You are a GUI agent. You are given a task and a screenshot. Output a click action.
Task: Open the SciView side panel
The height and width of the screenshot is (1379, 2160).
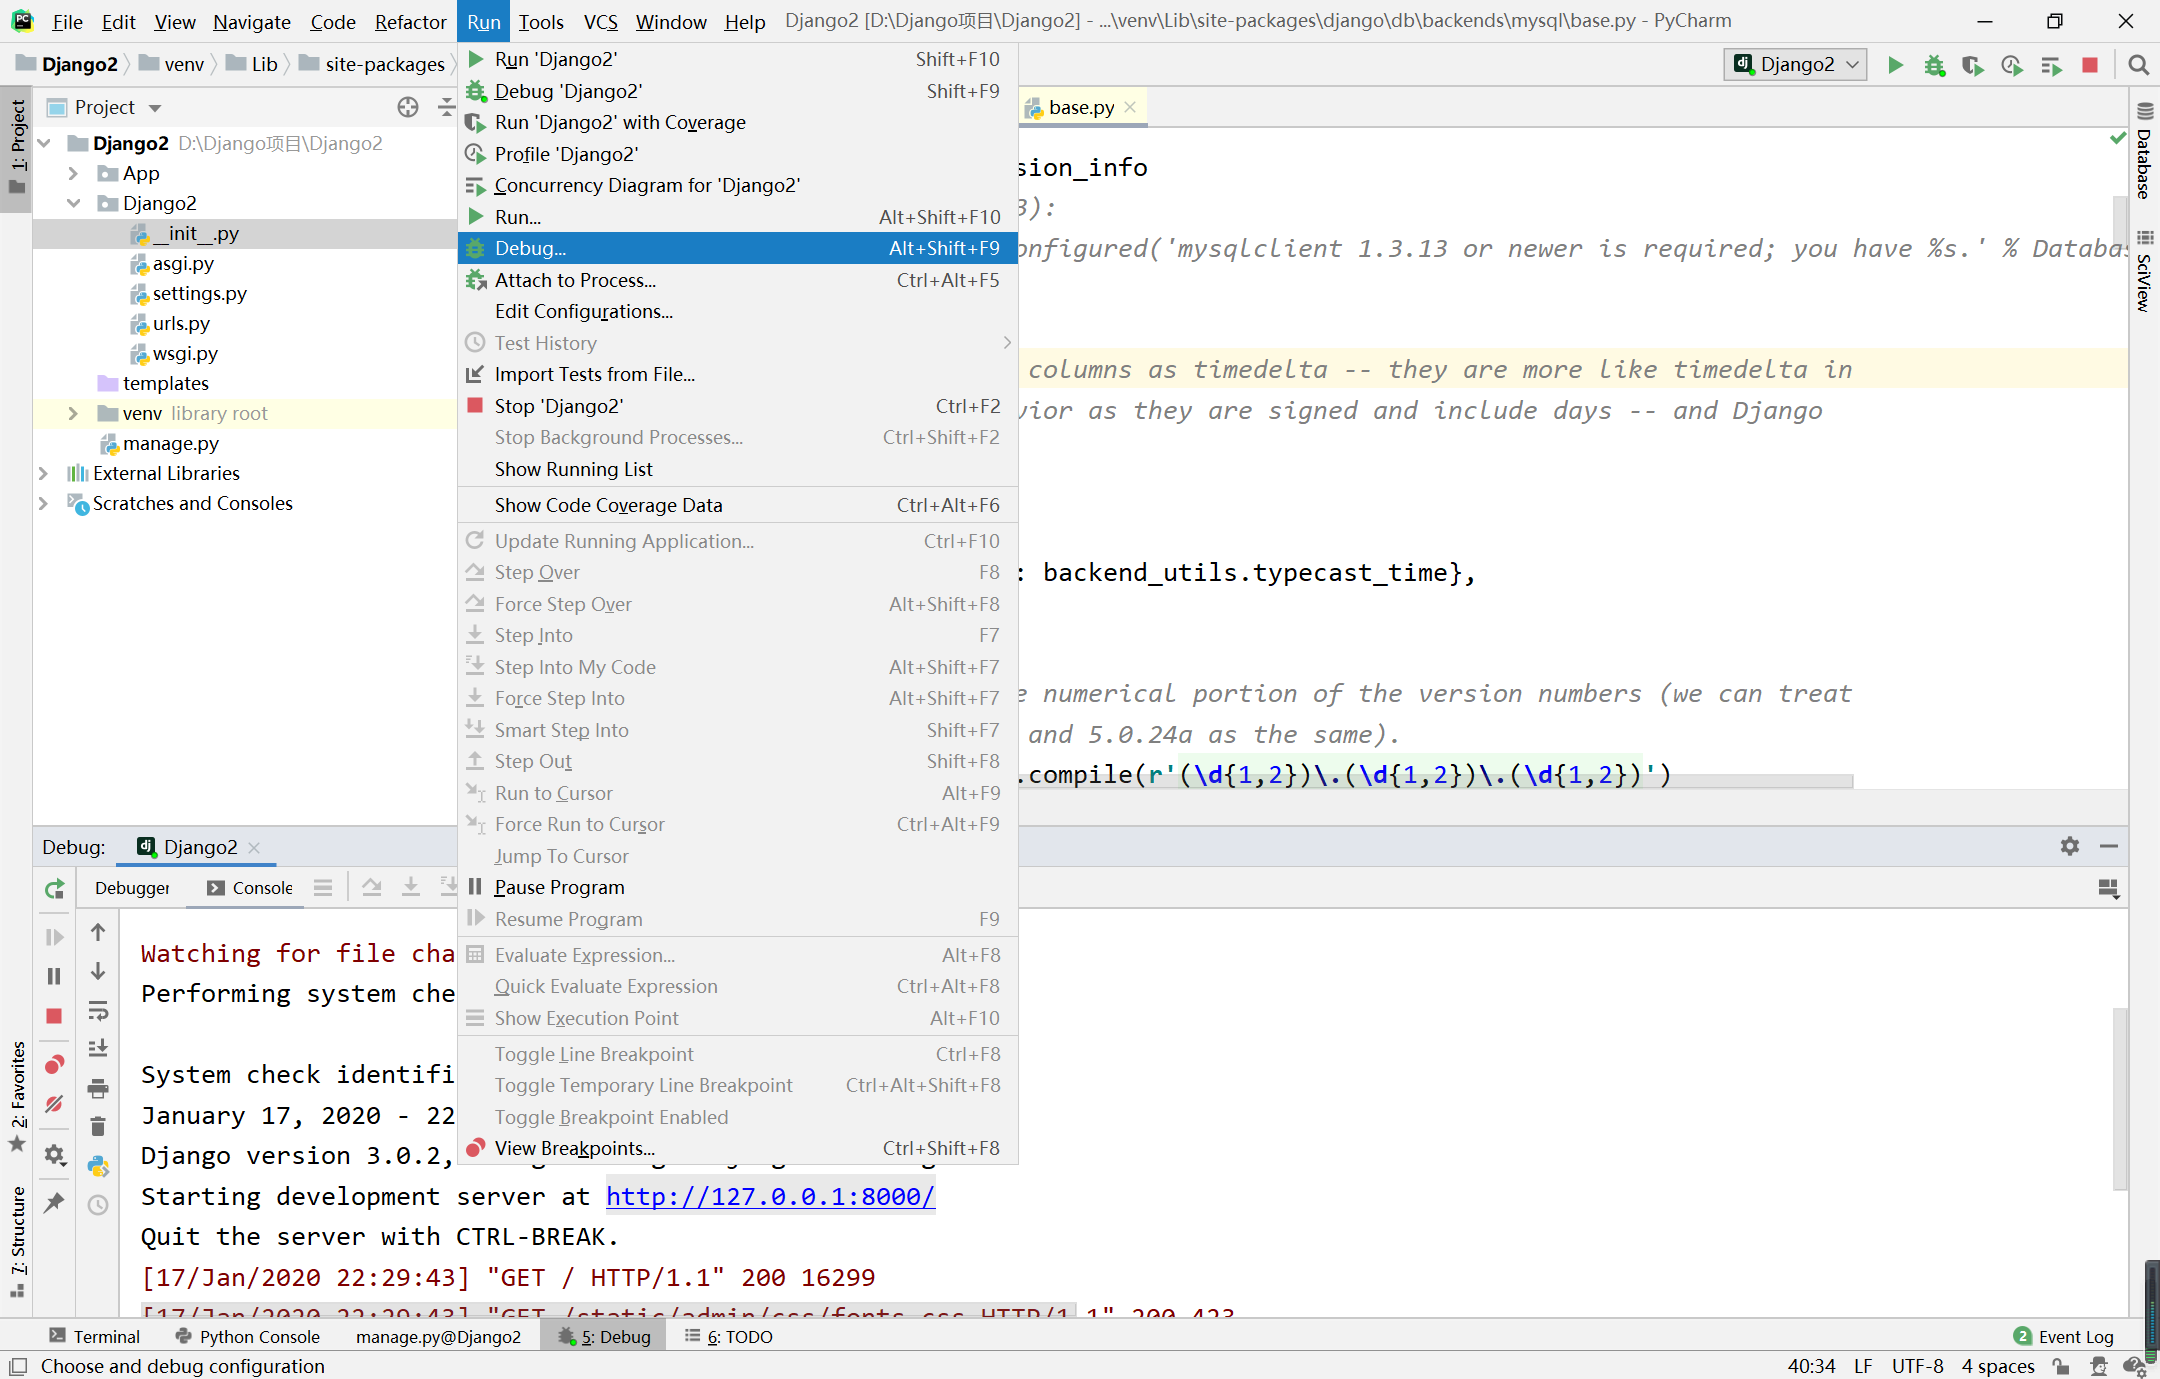[x=2144, y=271]
